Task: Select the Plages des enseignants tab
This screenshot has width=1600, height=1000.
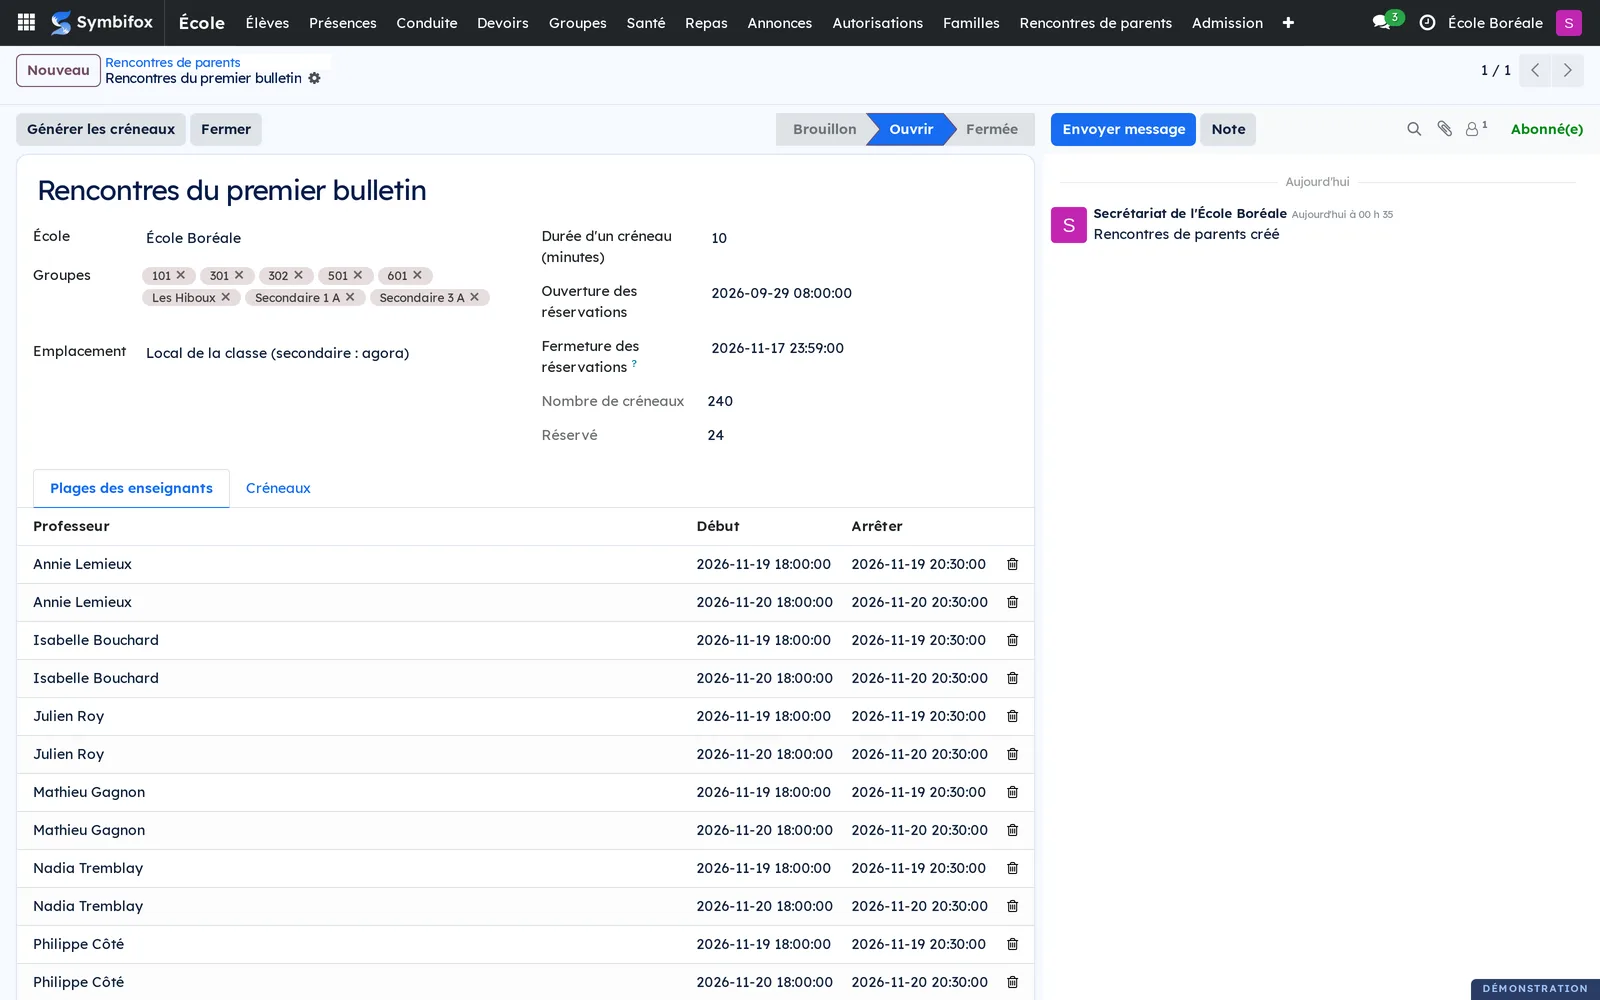Action: point(131,488)
